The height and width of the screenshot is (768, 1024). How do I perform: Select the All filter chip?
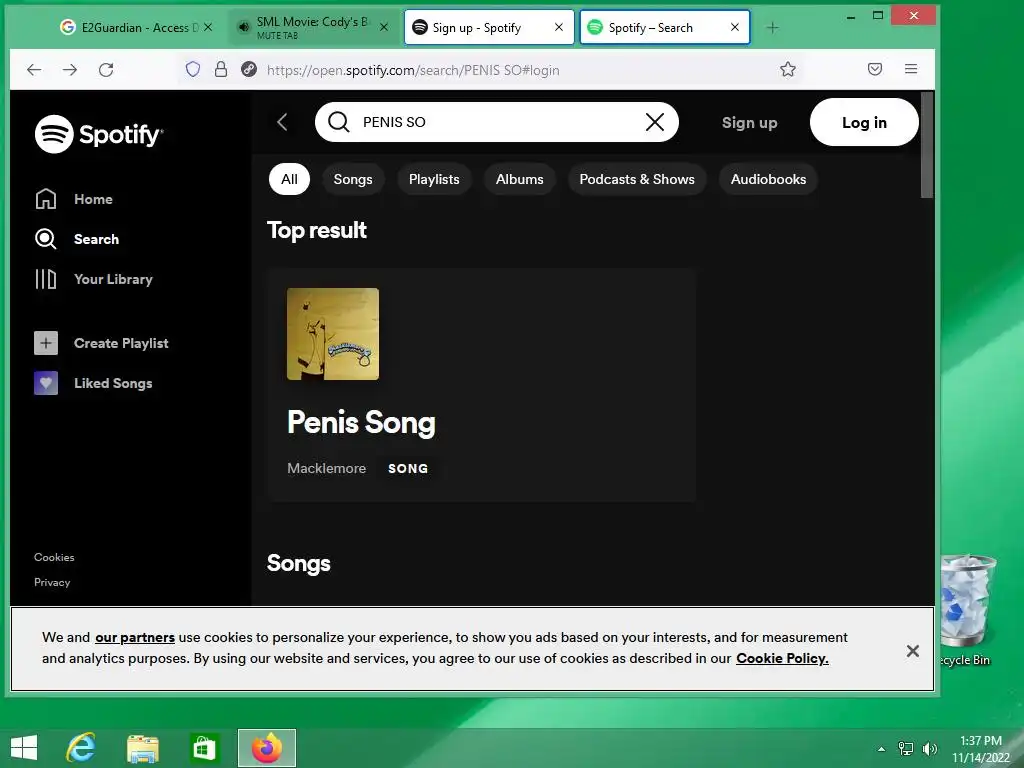click(x=289, y=179)
